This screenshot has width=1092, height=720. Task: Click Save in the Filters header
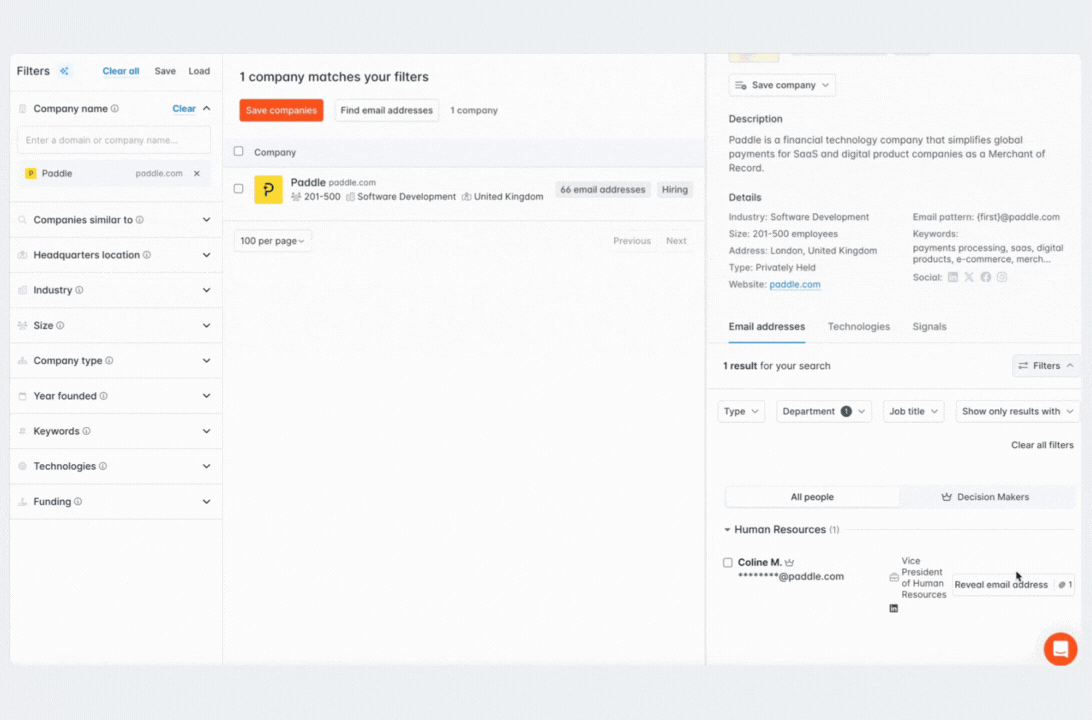tap(165, 71)
